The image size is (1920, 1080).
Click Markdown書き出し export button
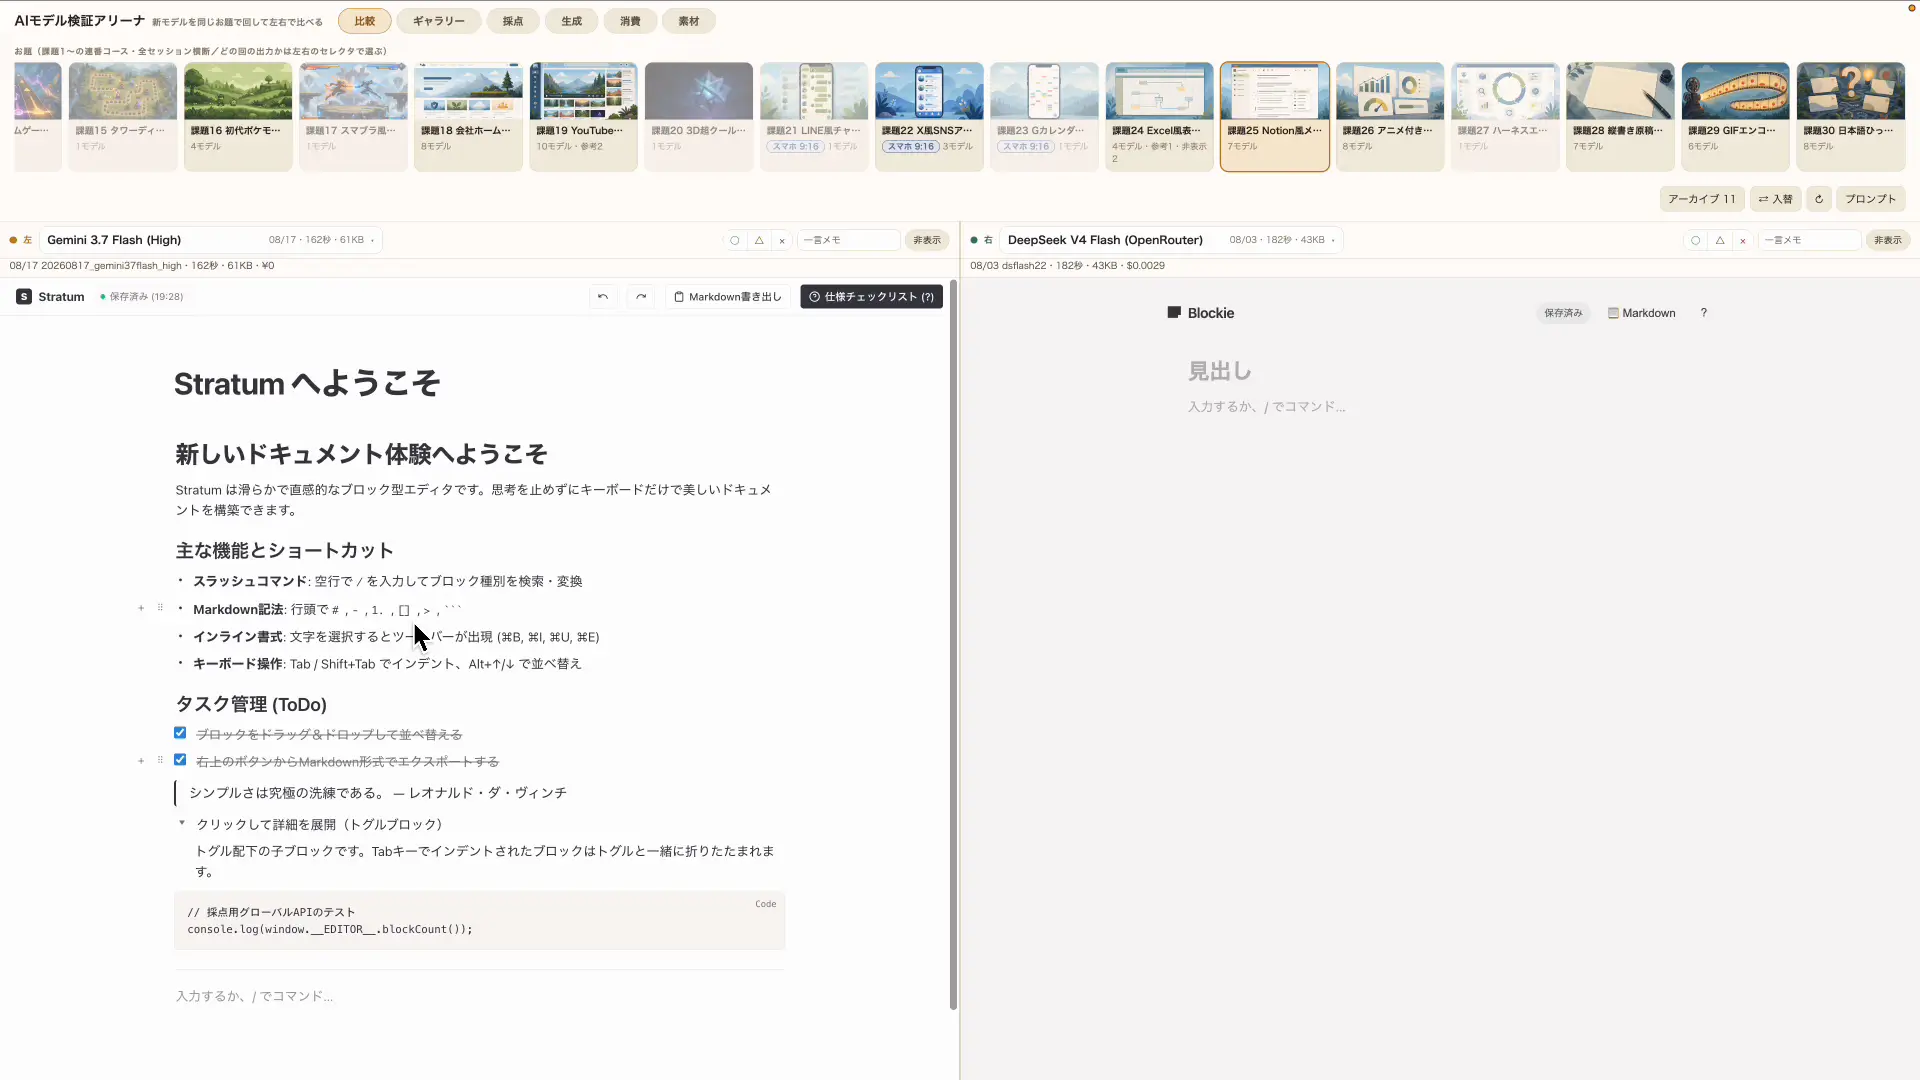tap(728, 297)
